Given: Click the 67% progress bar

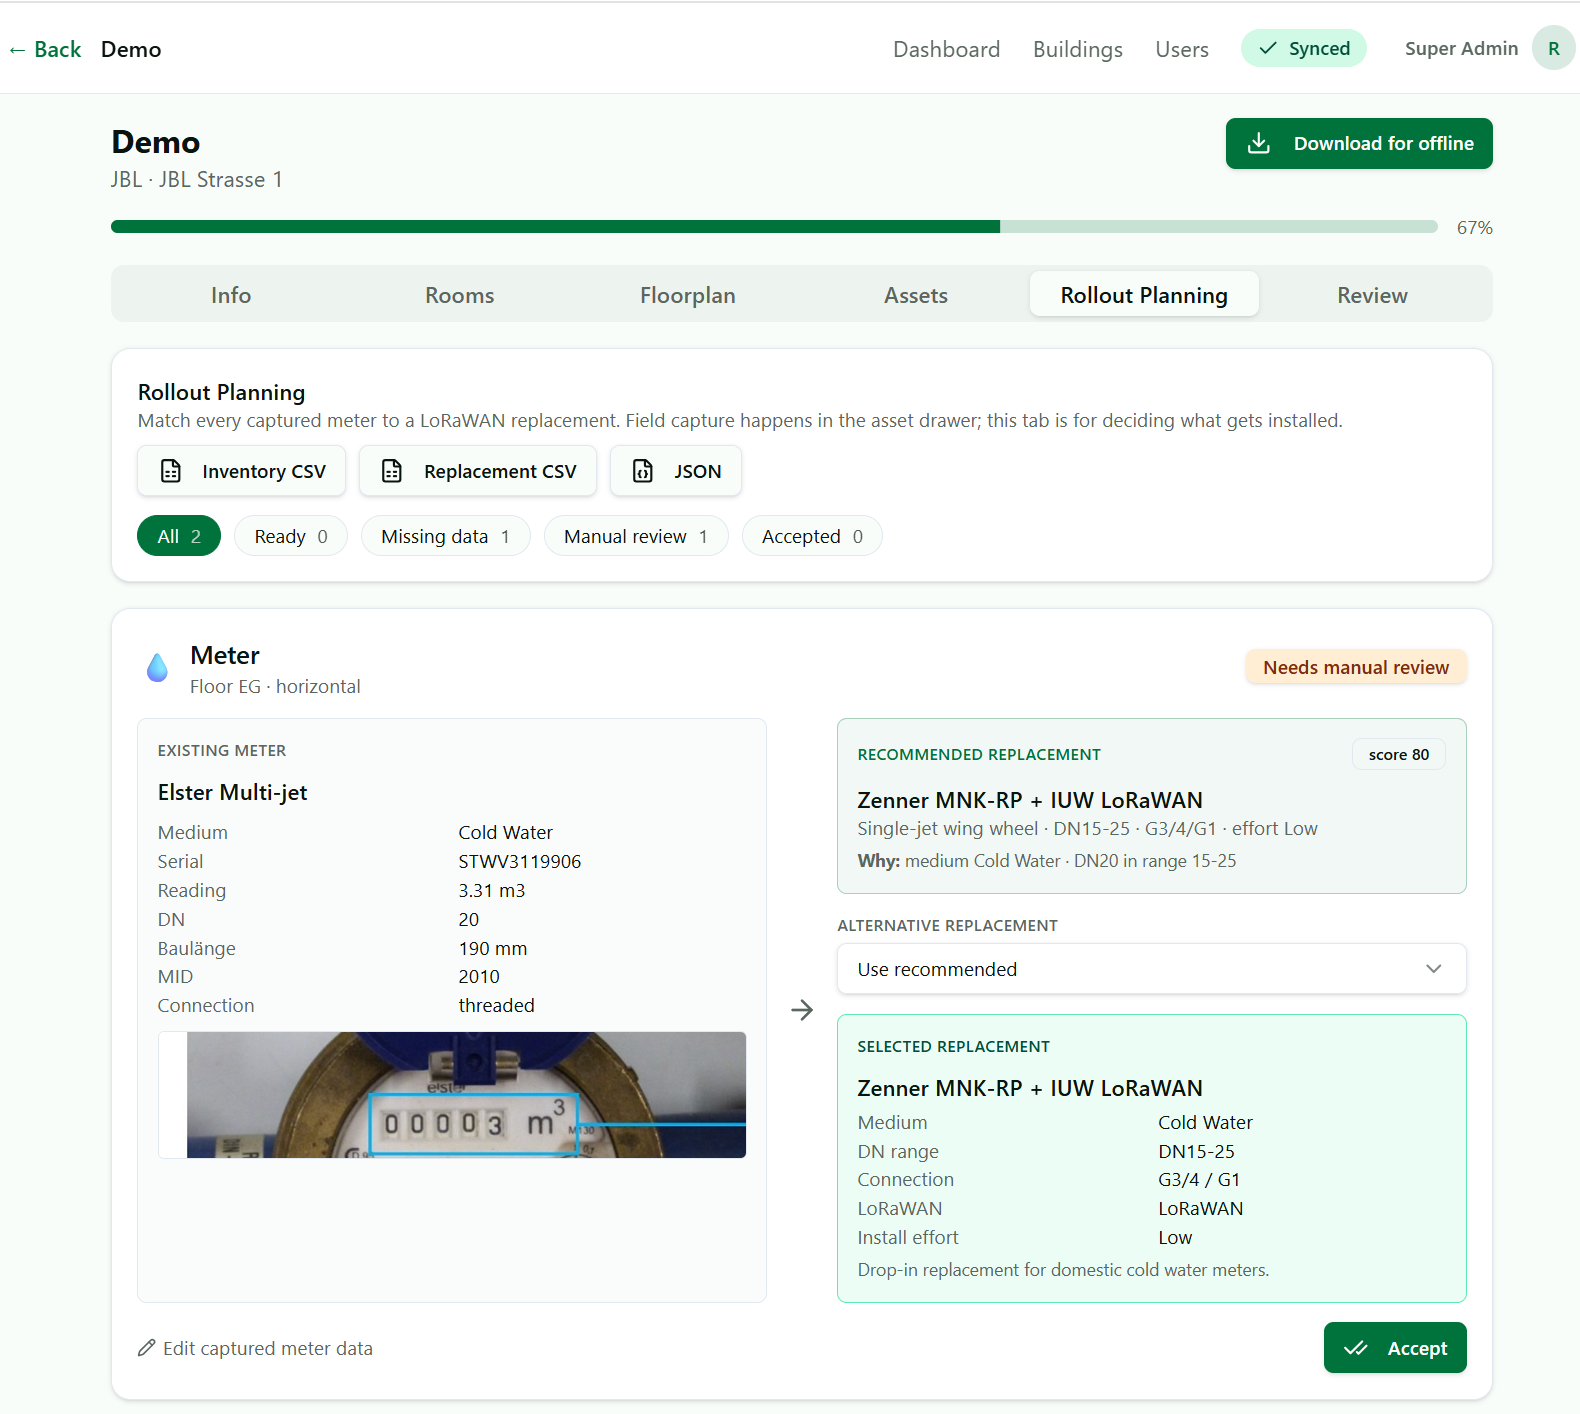Looking at the screenshot, I should [x=774, y=227].
